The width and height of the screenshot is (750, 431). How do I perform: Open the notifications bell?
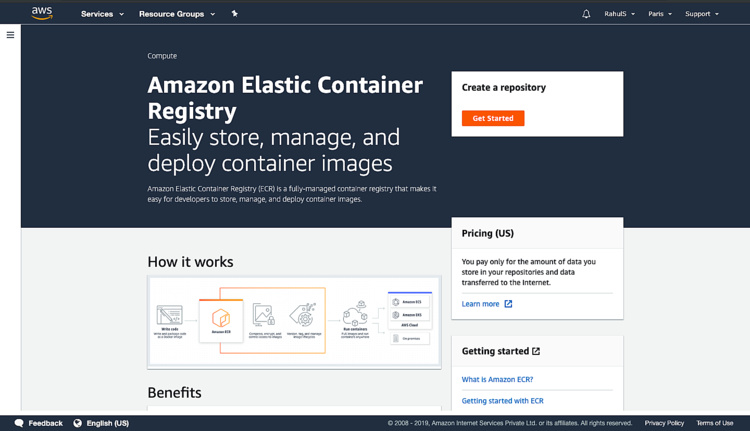pos(586,14)
